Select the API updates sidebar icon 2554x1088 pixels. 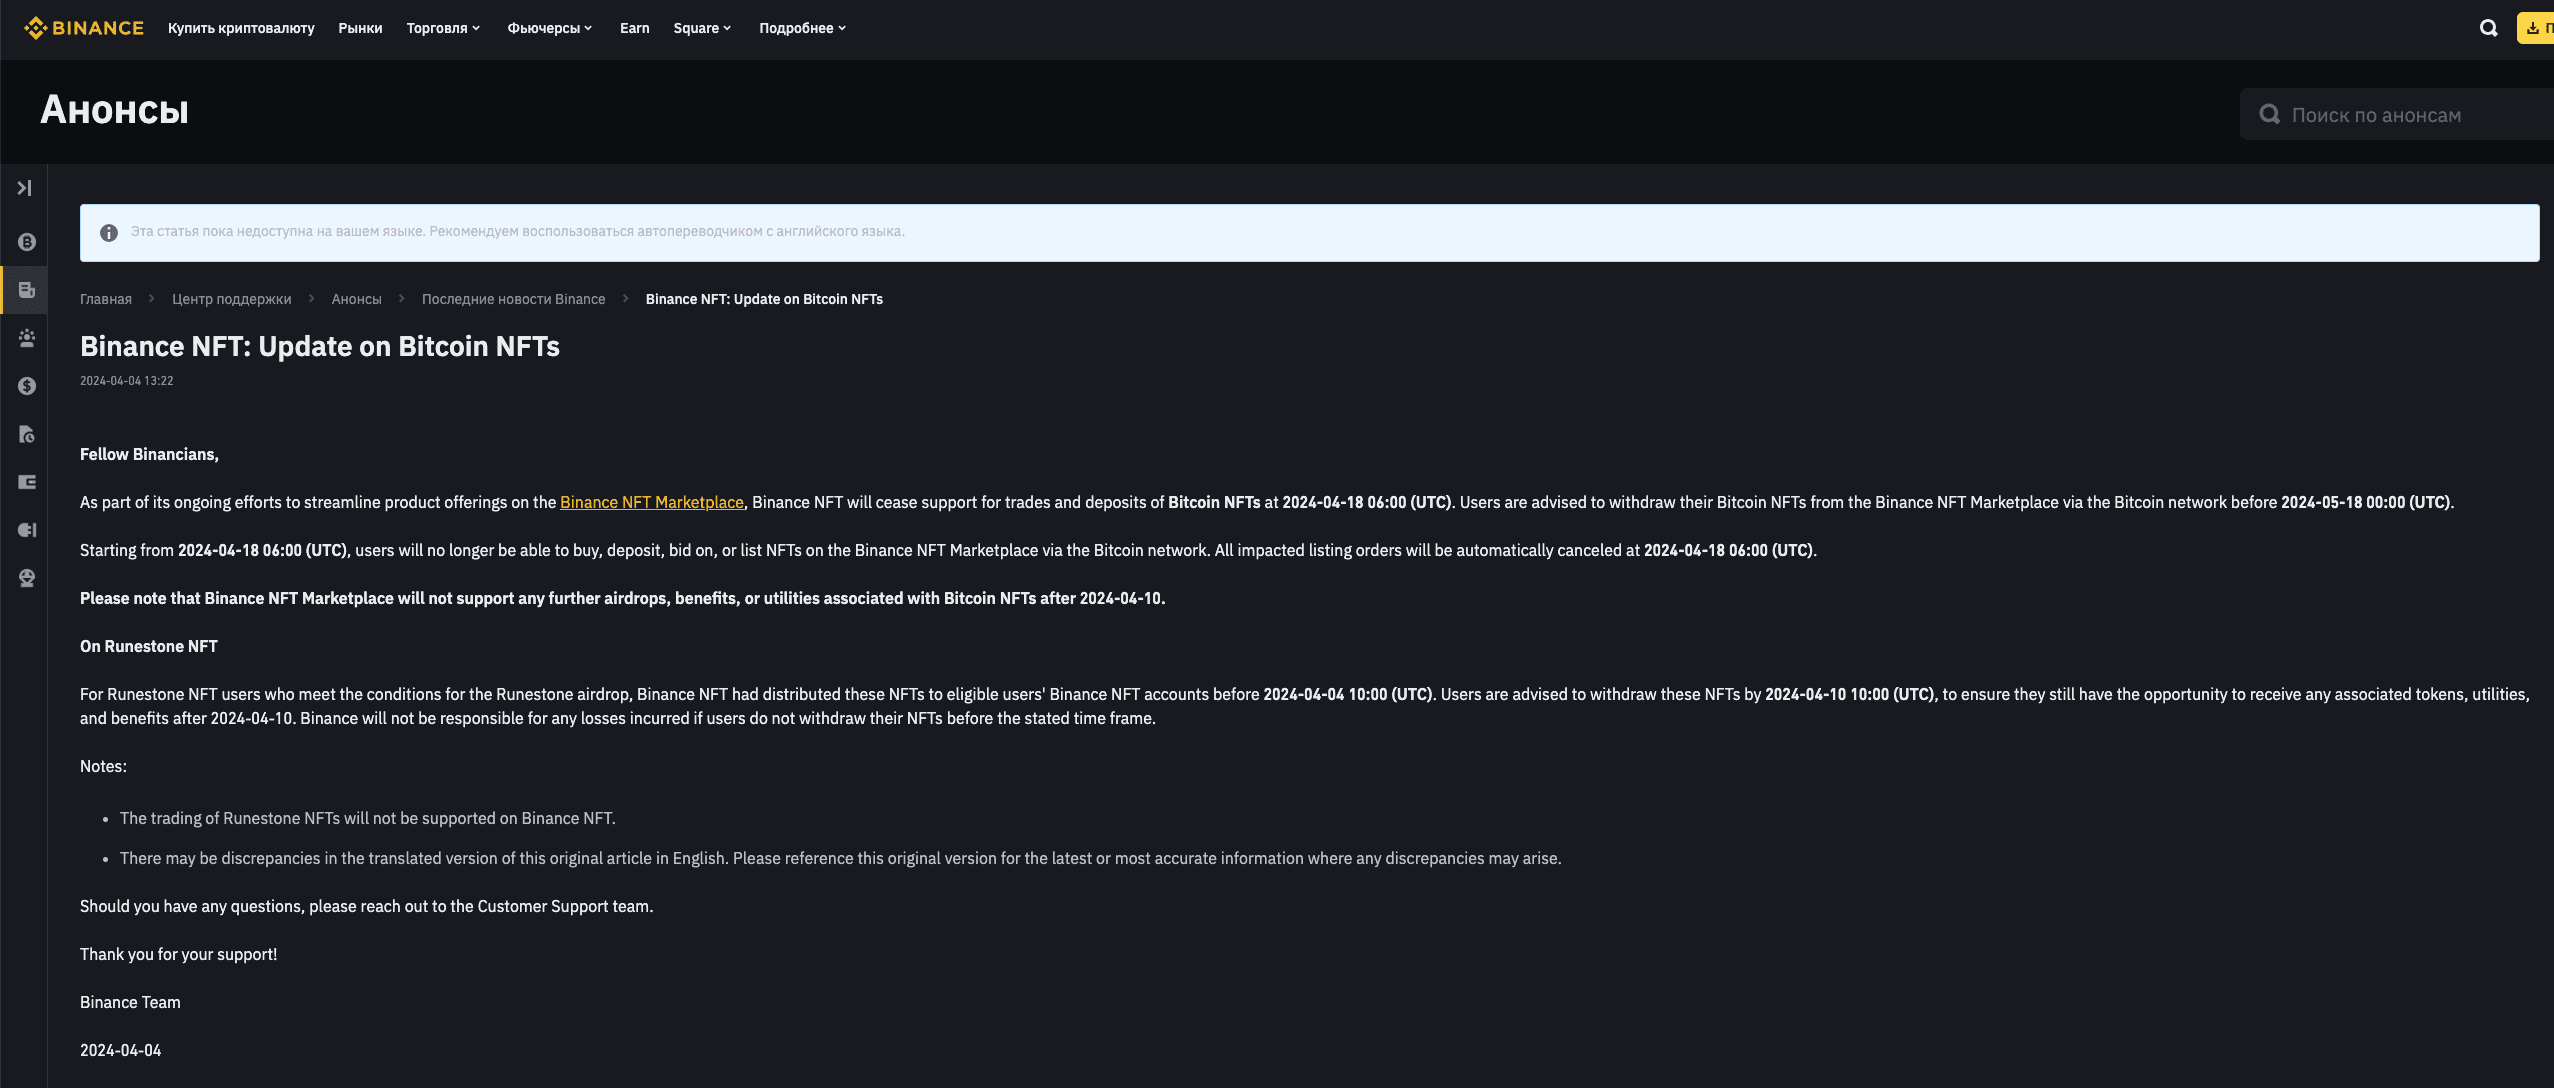pyautogui.click(x=26, y=529)
